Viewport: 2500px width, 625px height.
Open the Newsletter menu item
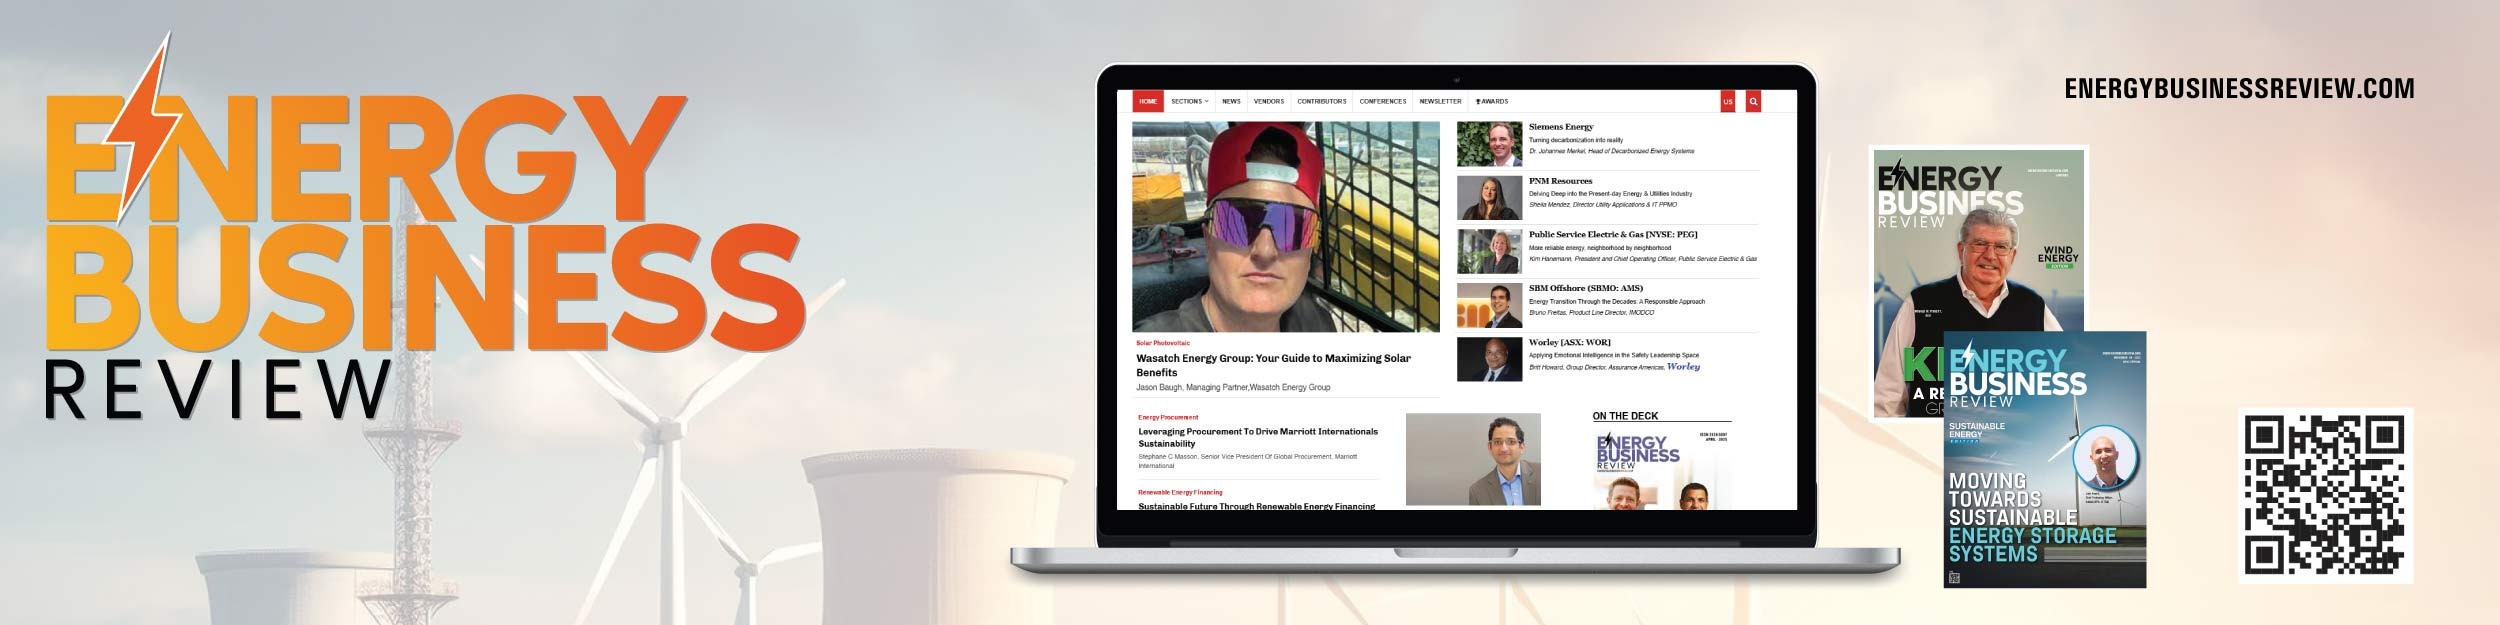pyautogui.click(x=1440, y=101)
